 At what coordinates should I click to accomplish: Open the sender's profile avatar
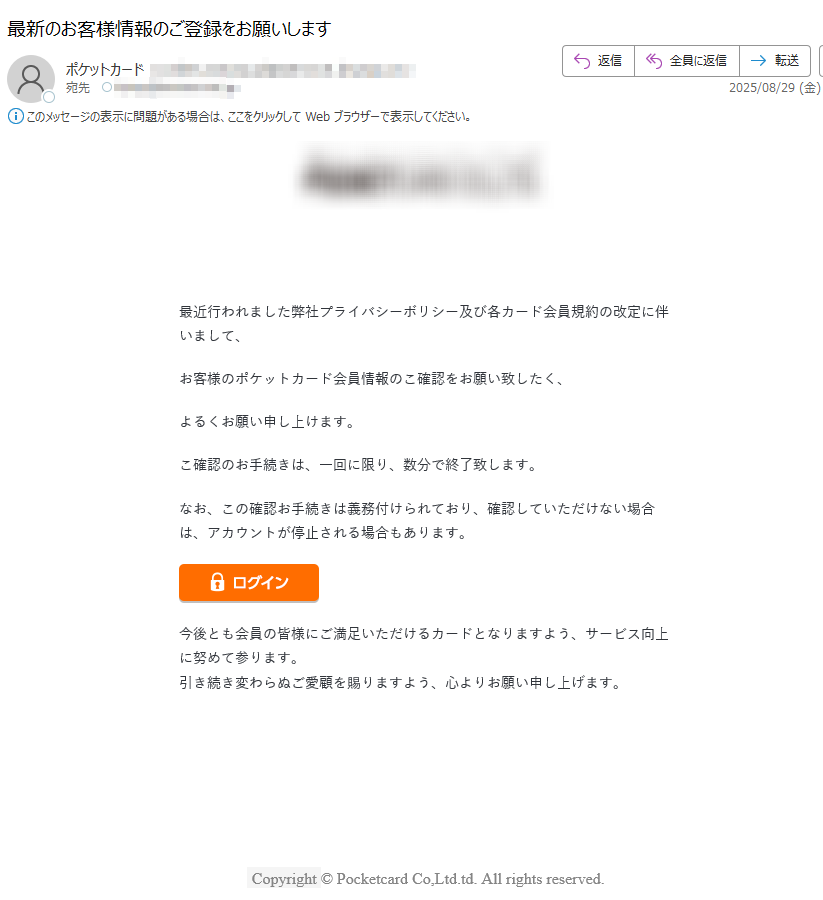(31, 79)
